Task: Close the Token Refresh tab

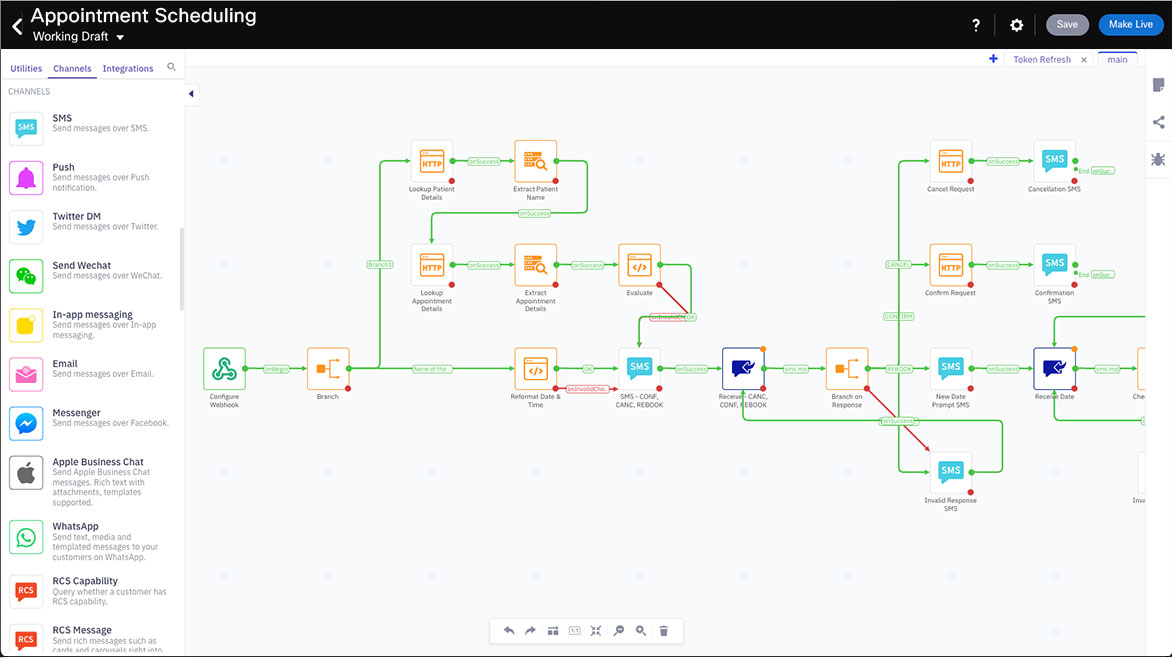Action: (x=1084, y=60)
